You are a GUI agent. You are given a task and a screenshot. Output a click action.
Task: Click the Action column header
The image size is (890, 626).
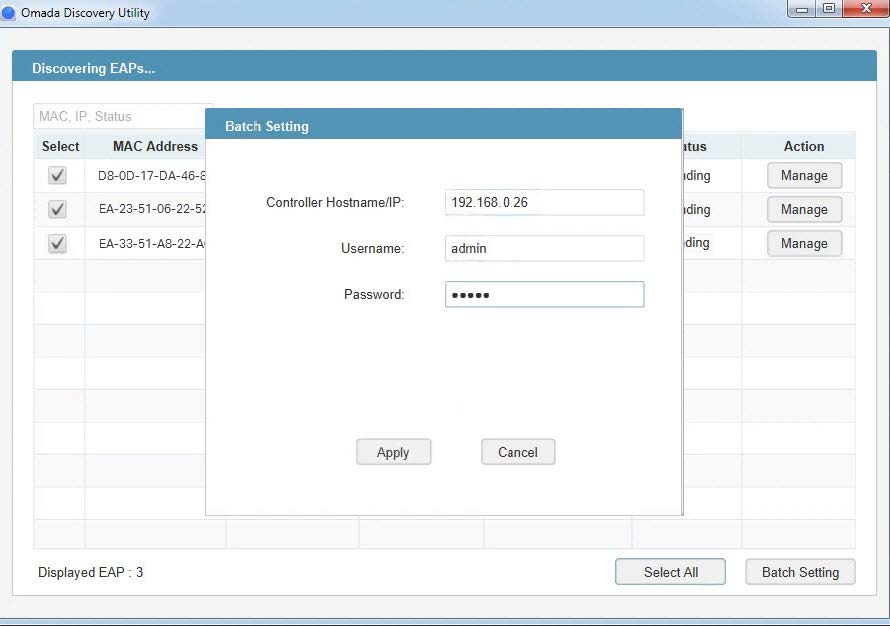(804, 146)
